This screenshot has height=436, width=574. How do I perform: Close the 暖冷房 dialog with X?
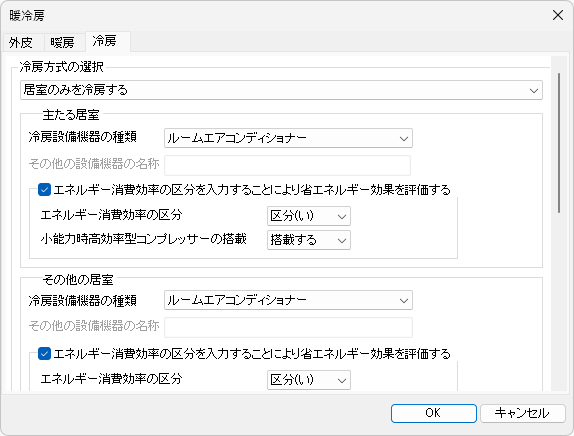pos(558,15)
